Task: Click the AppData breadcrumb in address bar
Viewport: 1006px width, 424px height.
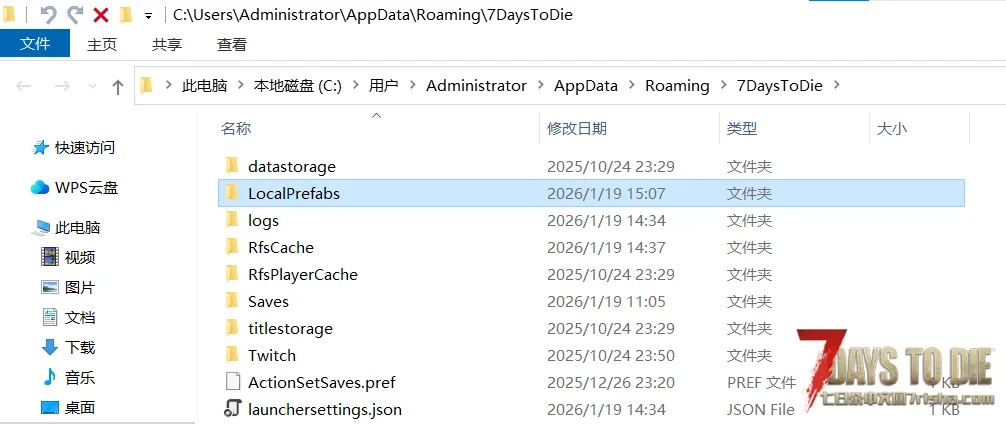Action: tap(586, 86)
